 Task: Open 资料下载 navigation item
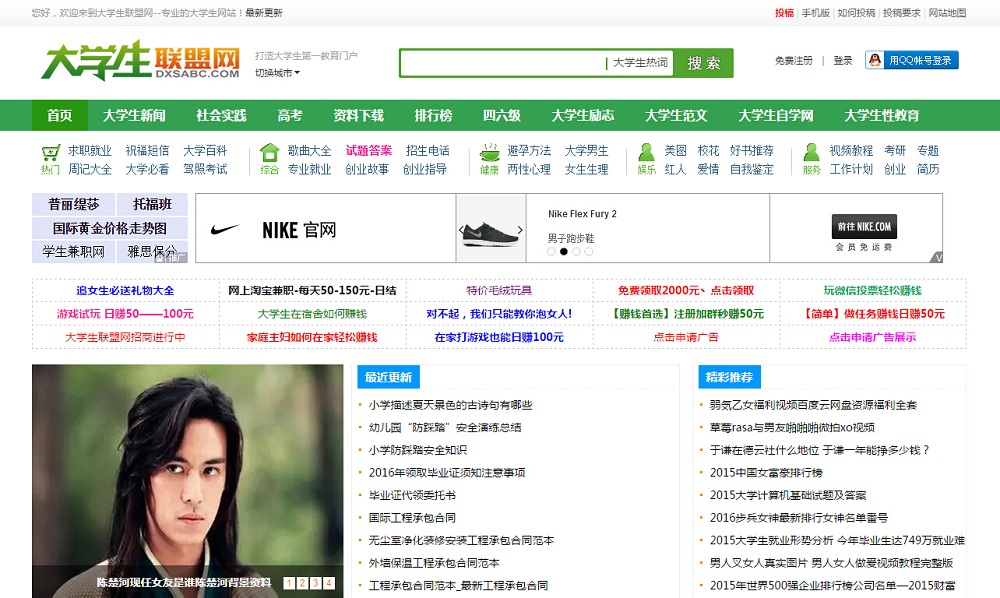[358, 115]
